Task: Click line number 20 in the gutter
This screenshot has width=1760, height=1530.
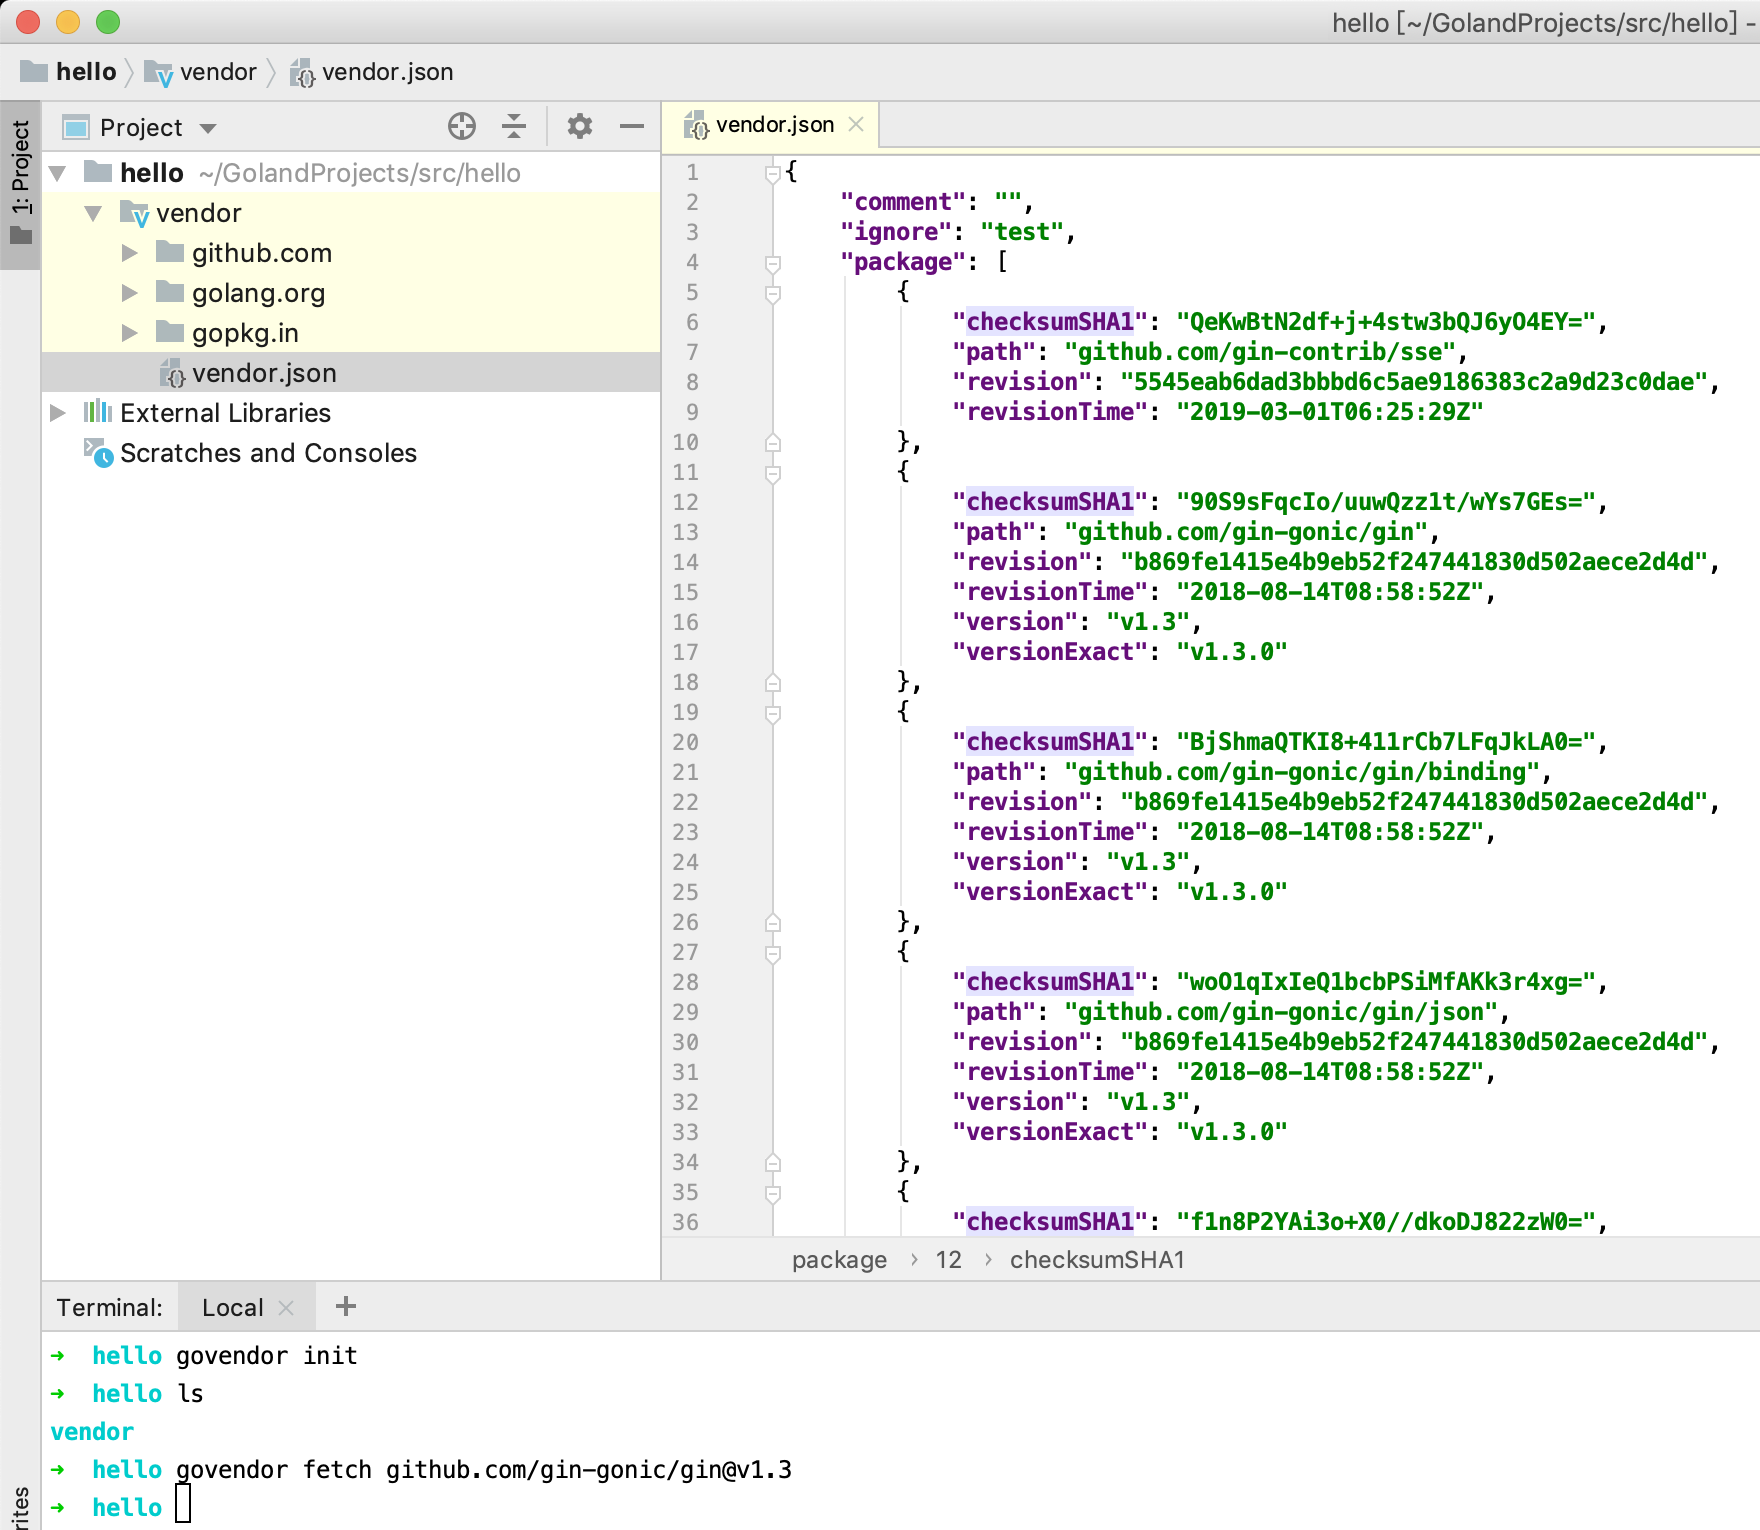Action: (x=685, y=742)
